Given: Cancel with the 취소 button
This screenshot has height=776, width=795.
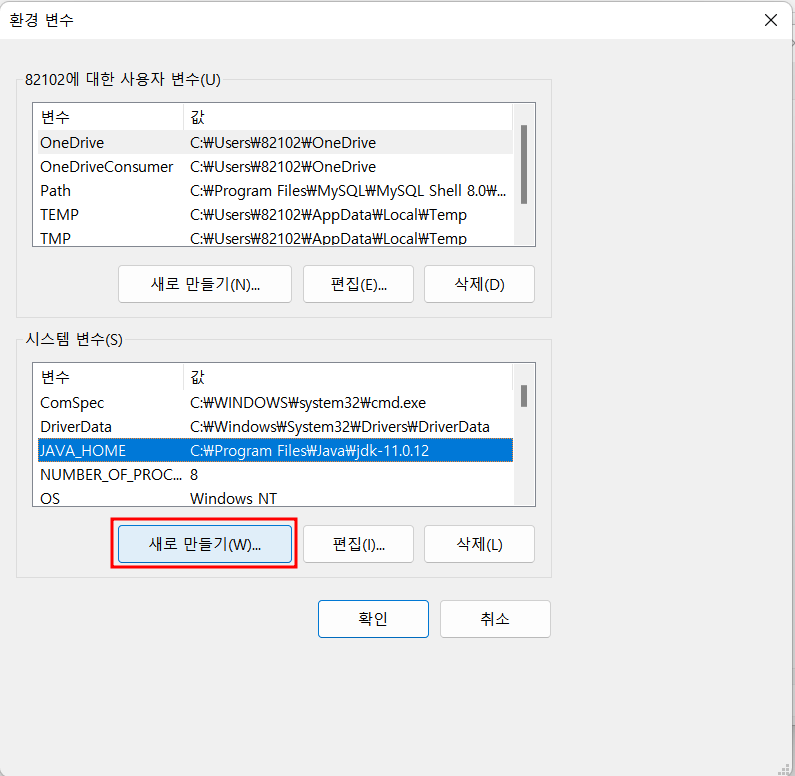Looking at the screenshot, I should 495,619.
